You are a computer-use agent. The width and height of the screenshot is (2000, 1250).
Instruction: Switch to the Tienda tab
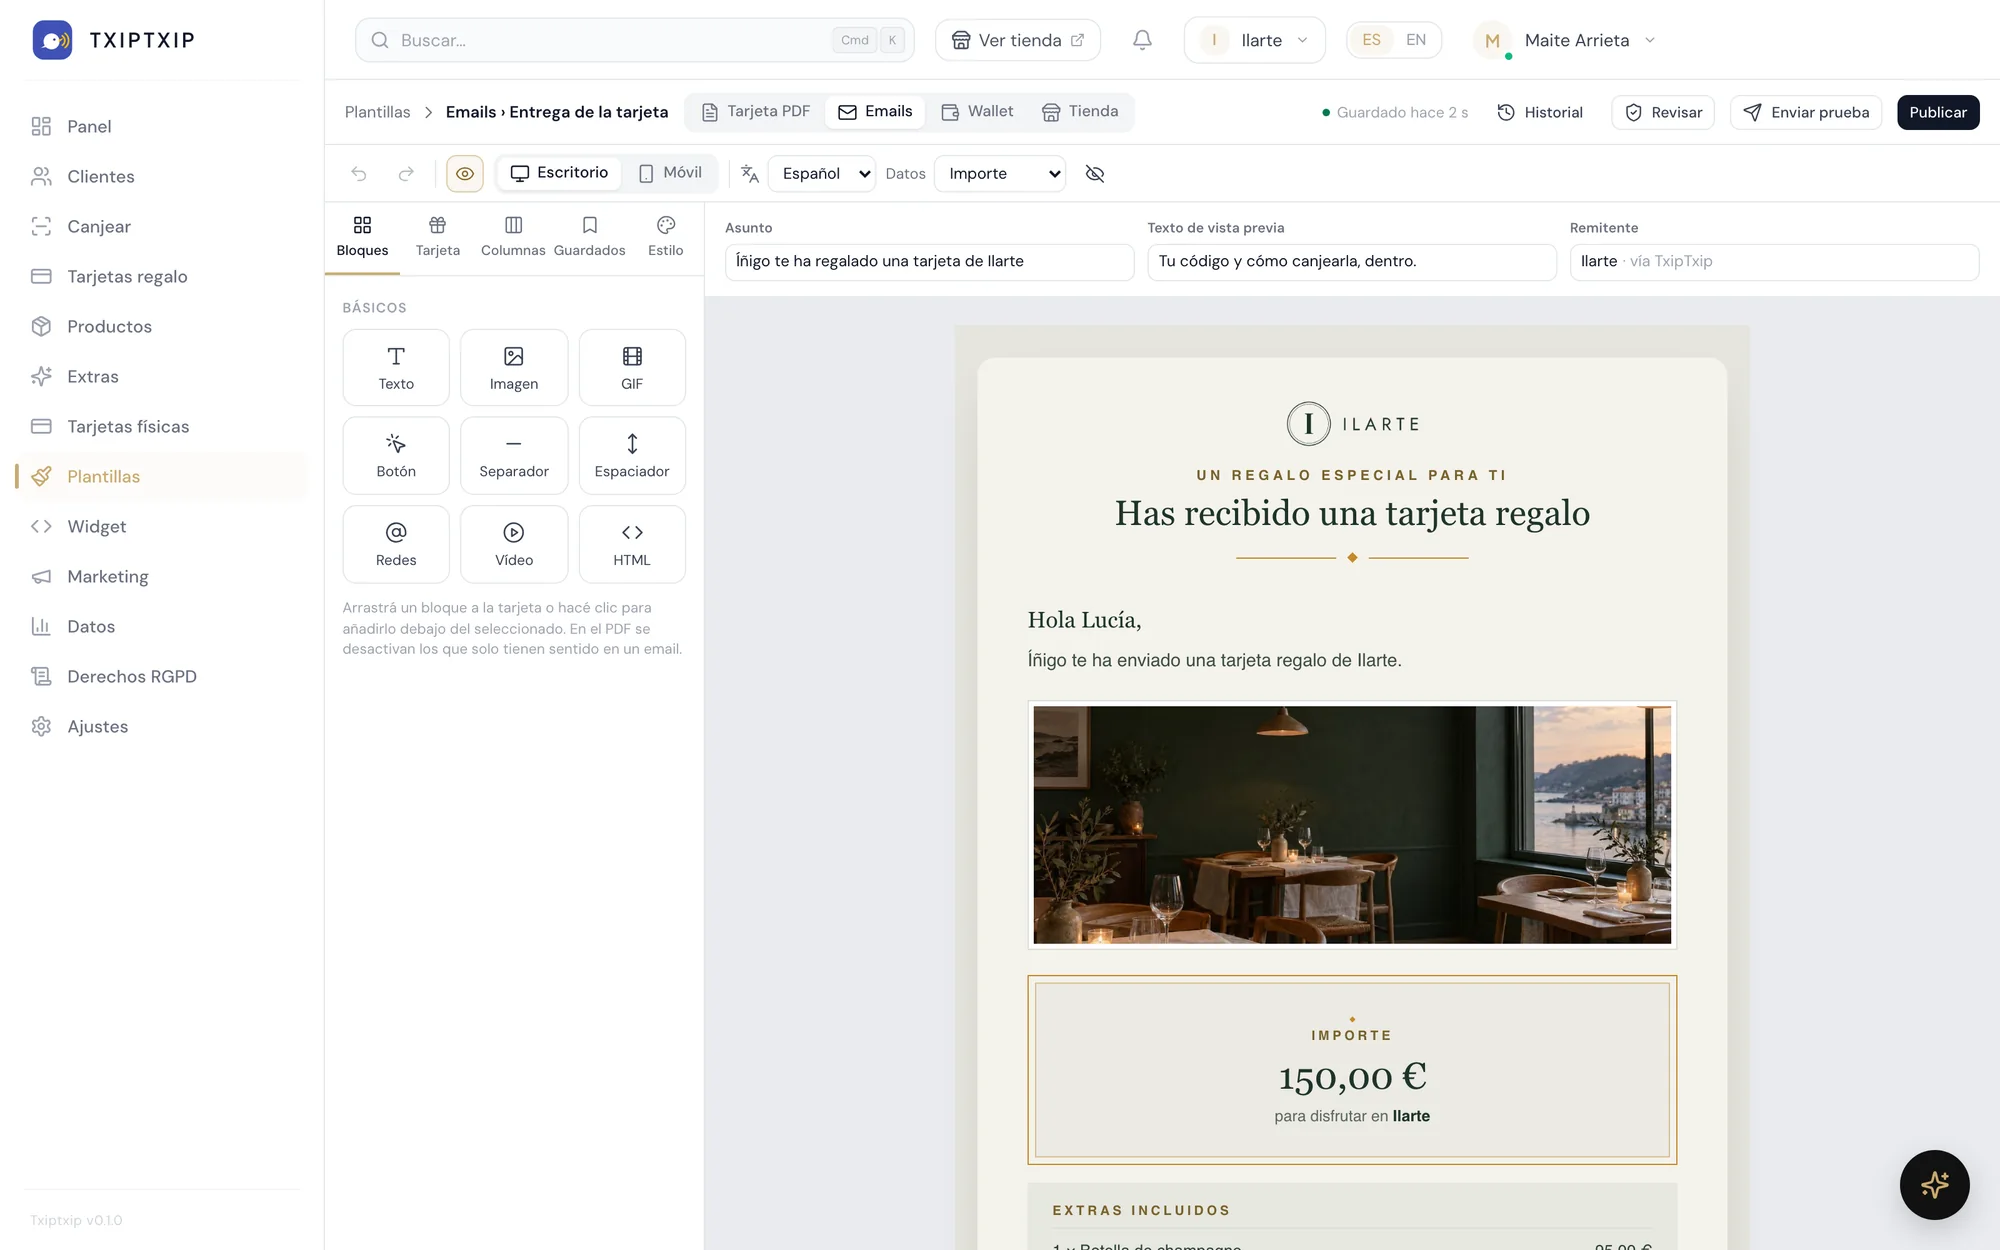[1080, 112]
